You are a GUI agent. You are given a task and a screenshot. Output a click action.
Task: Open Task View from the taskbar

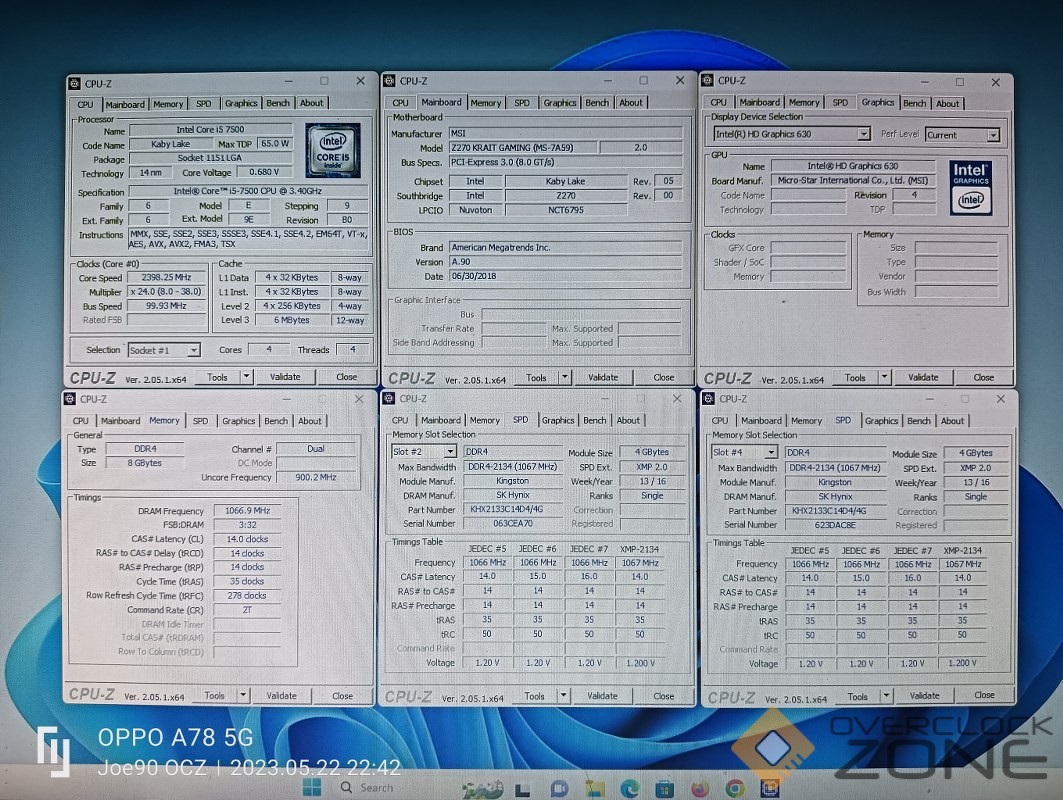tap(522, 789)
